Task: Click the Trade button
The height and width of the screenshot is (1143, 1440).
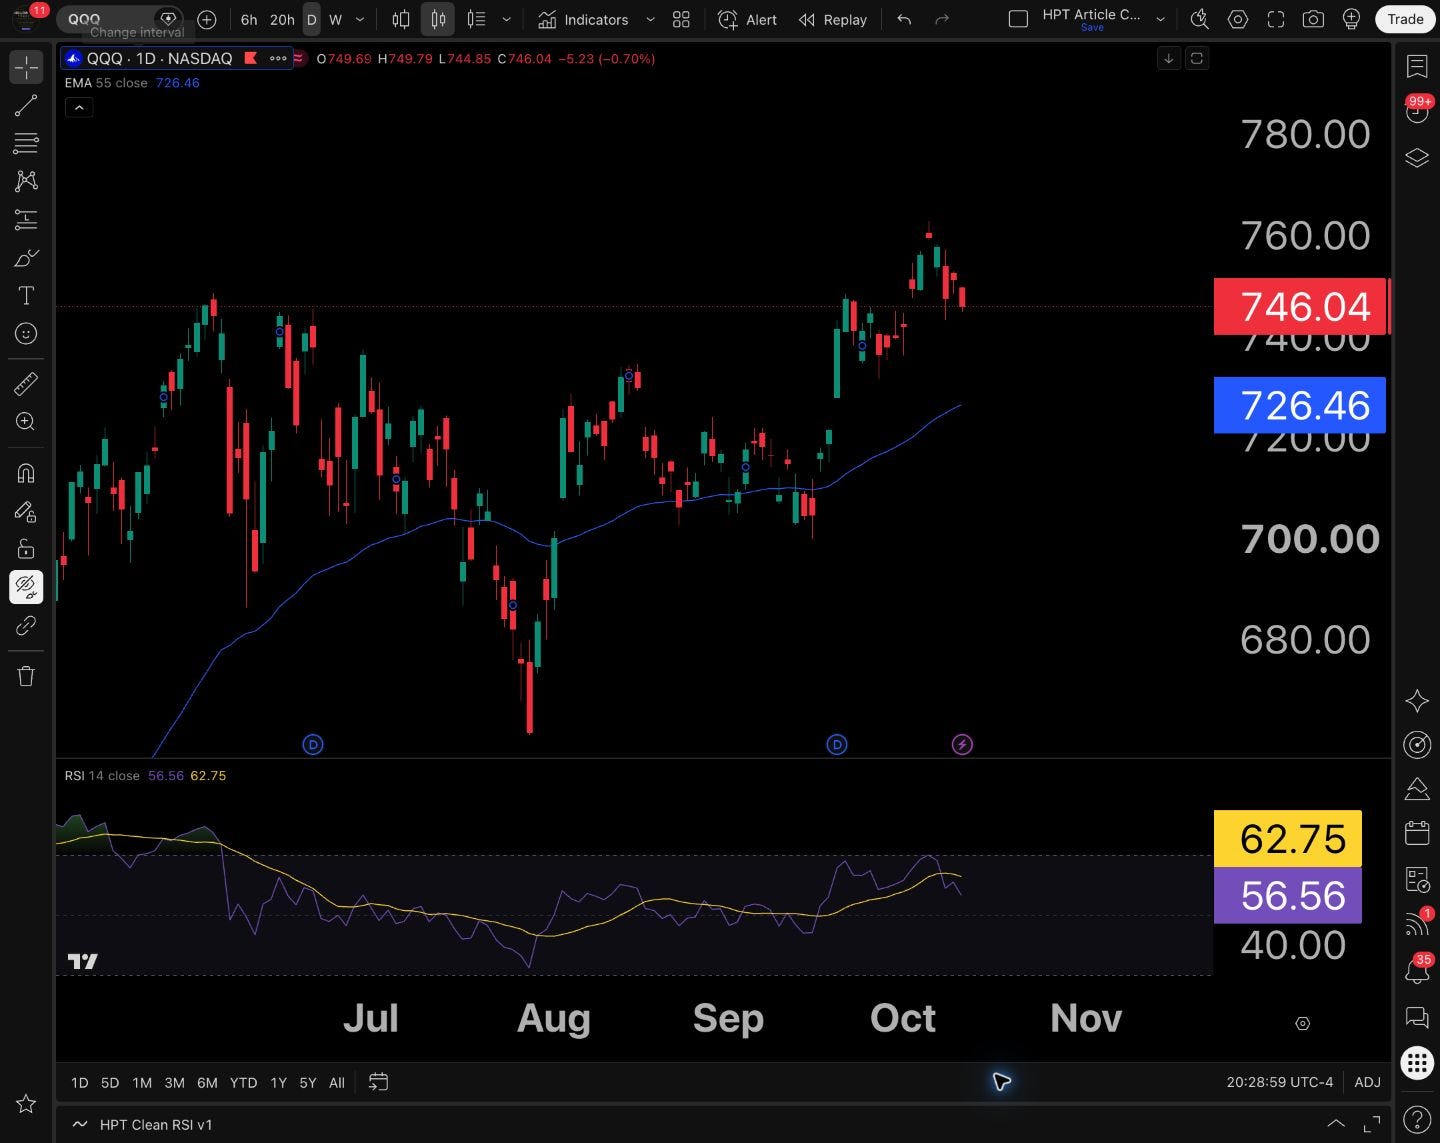Action: [1405, 19]
